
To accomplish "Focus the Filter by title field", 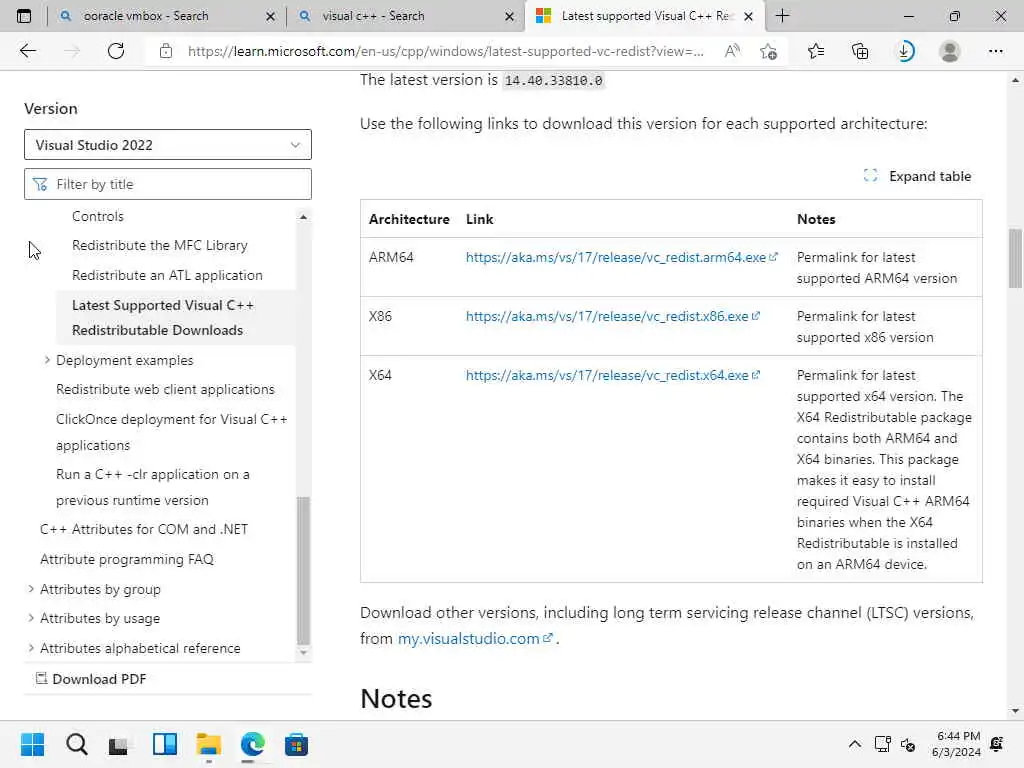I will [x=168, y=184].
